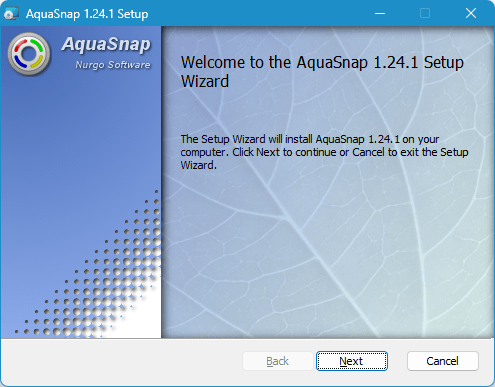Click the disabled Back button

278,361
